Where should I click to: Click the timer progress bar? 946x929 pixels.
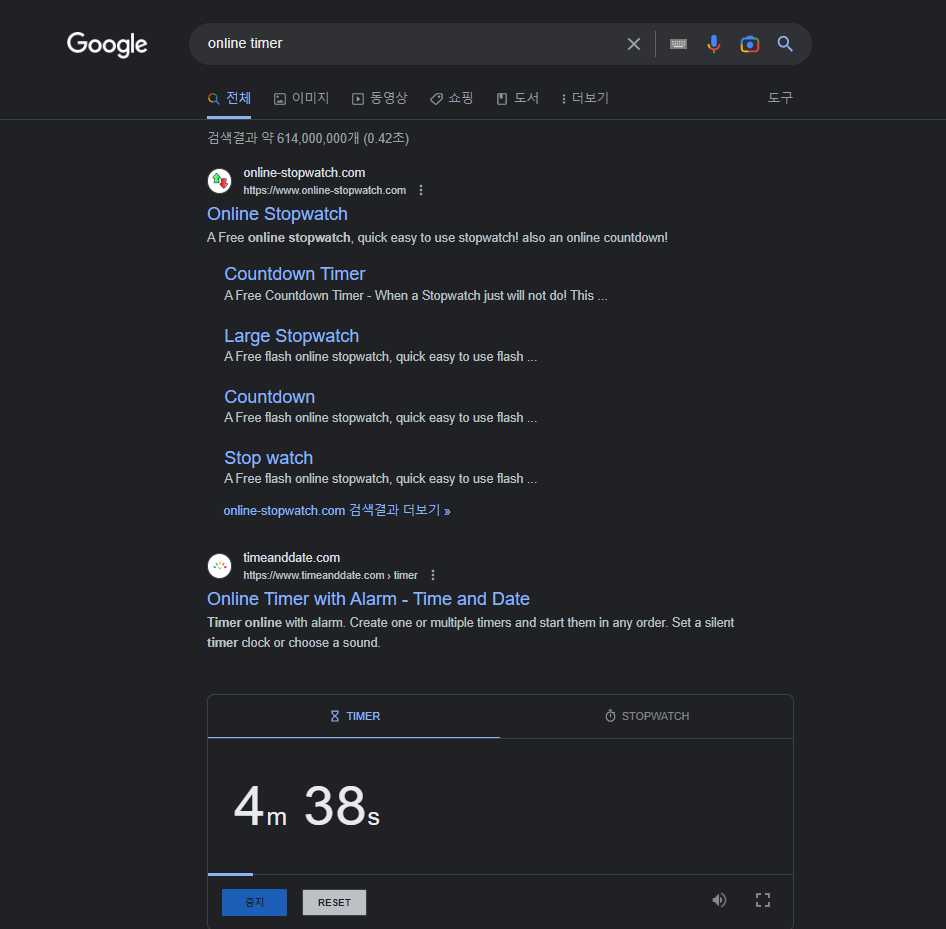pyautogui.click(x=500, y=874)
